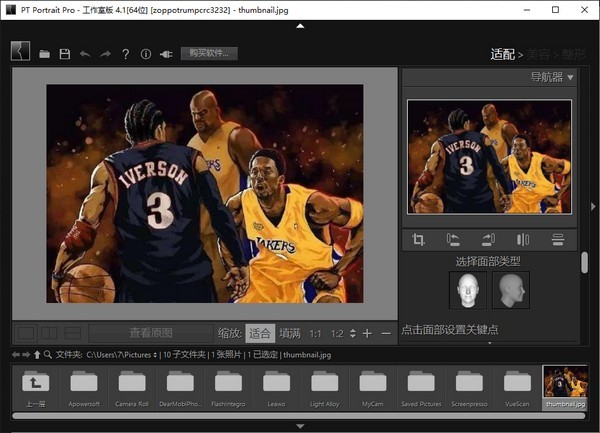Click the flip mirror icon

523,240
